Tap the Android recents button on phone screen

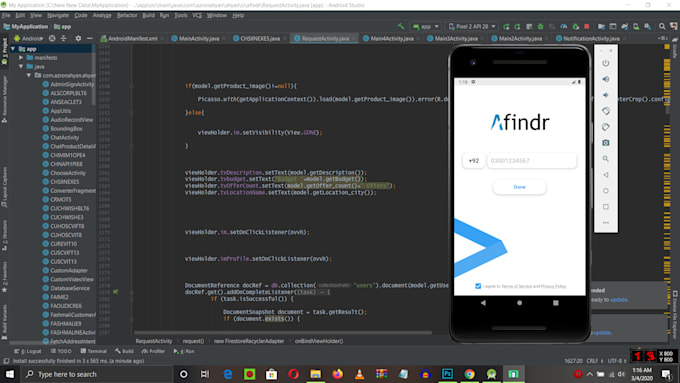pos(556,303)
